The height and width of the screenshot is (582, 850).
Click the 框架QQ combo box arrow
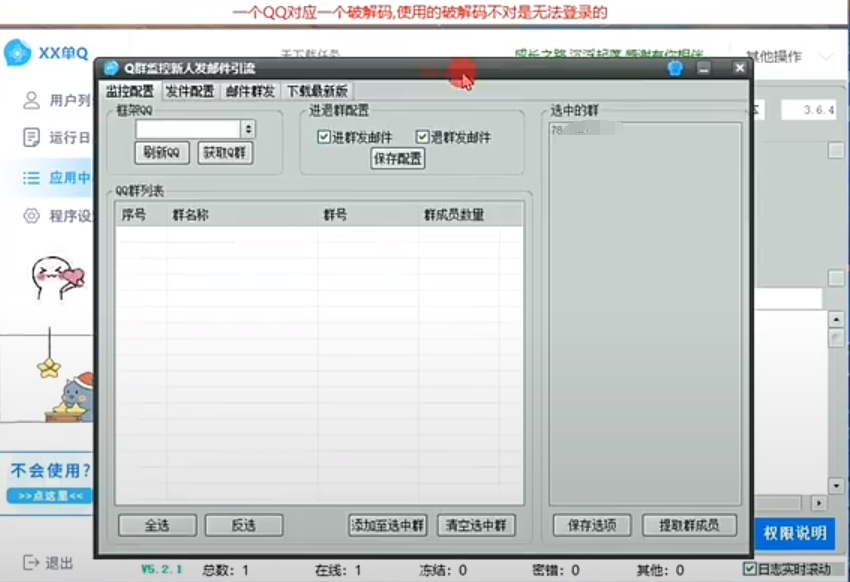pos(248,129)
